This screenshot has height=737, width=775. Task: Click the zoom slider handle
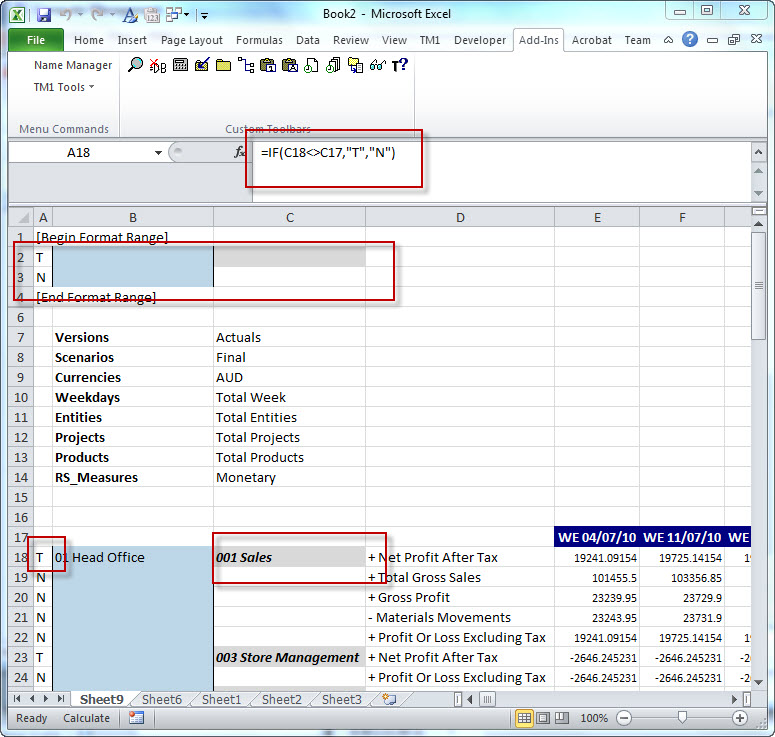682,717
